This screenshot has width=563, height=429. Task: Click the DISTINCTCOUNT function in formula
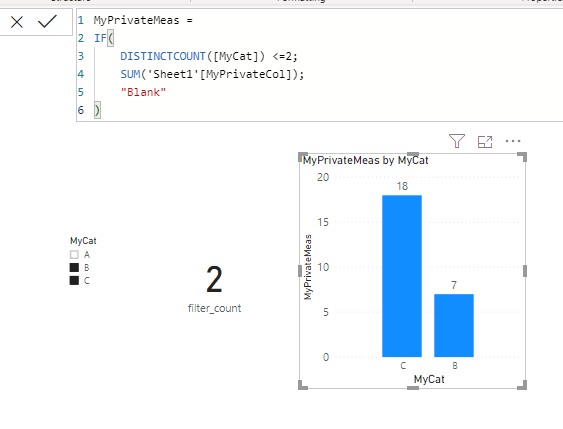click(163, 56)
